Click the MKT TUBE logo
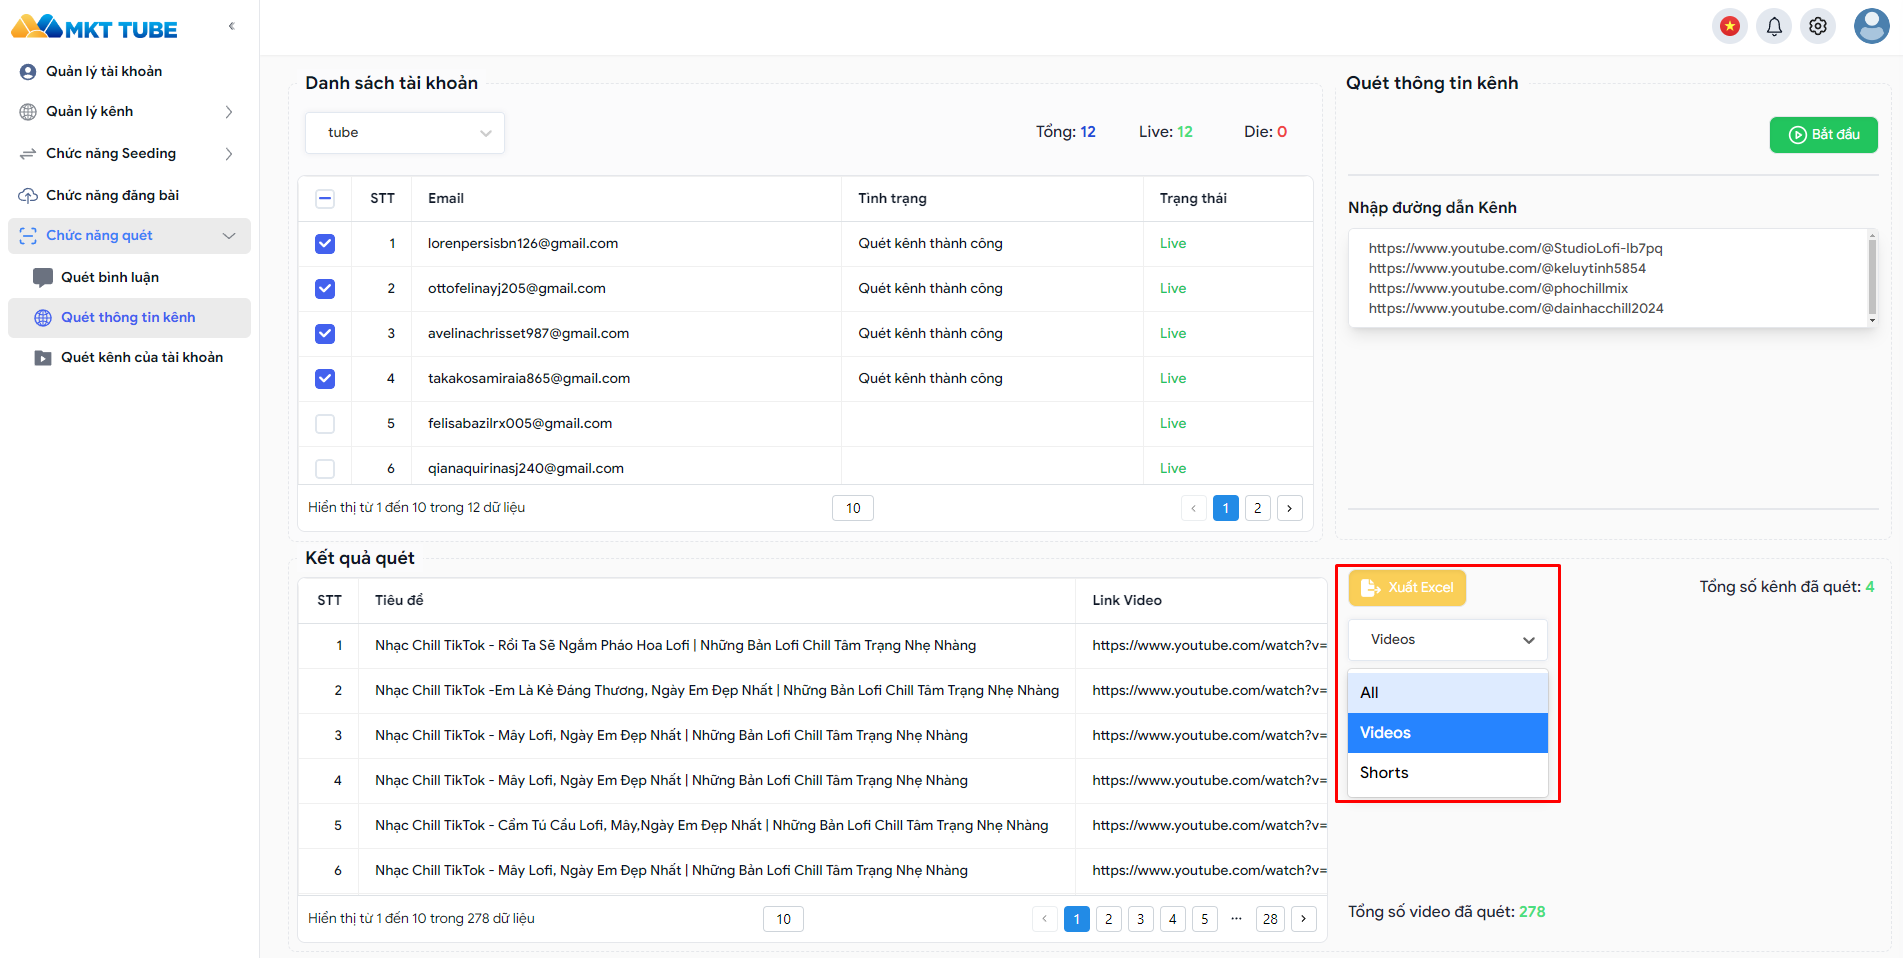 (94, 27)
